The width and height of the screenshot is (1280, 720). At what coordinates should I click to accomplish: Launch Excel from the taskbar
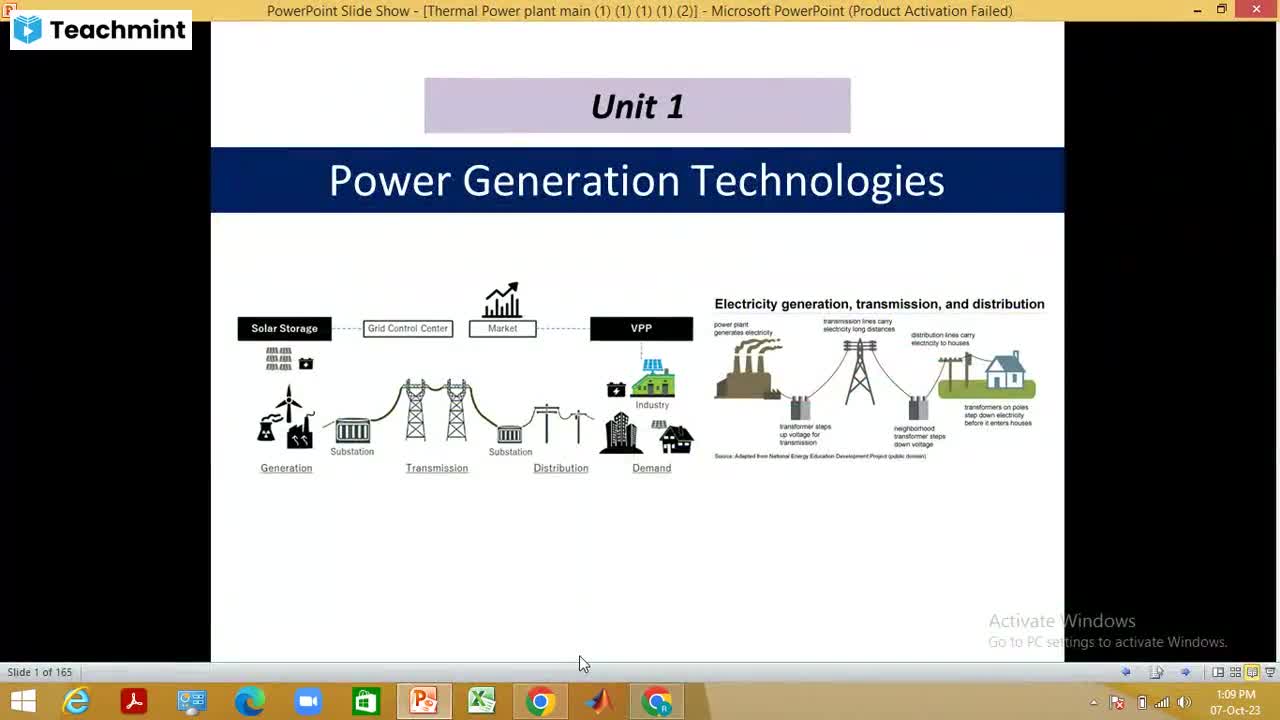point(482,702)
